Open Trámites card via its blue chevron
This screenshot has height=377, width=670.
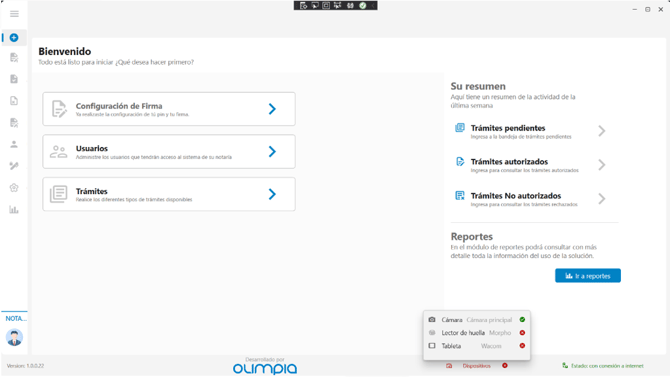tap(272, 194)
